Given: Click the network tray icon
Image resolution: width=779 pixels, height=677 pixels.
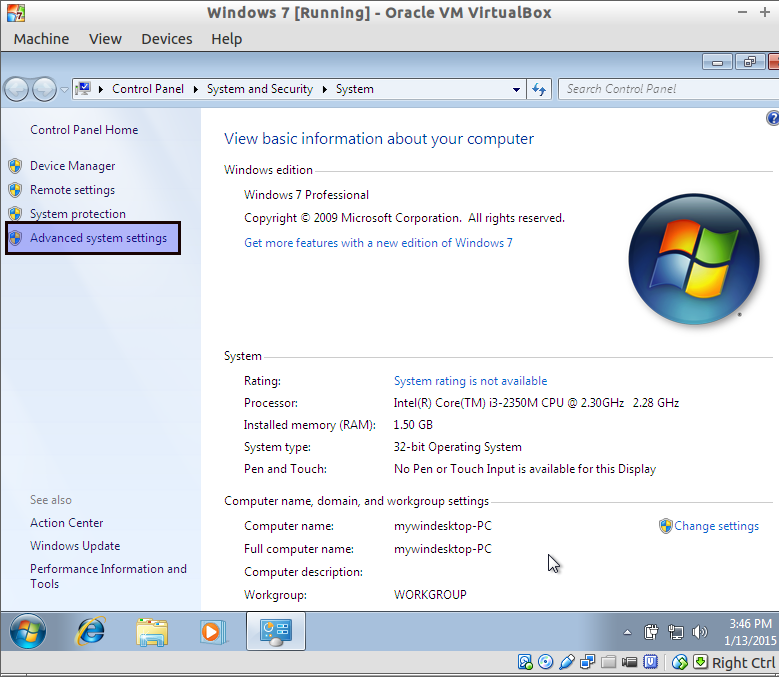Looking at the screenshot, I should pos(675,632).
